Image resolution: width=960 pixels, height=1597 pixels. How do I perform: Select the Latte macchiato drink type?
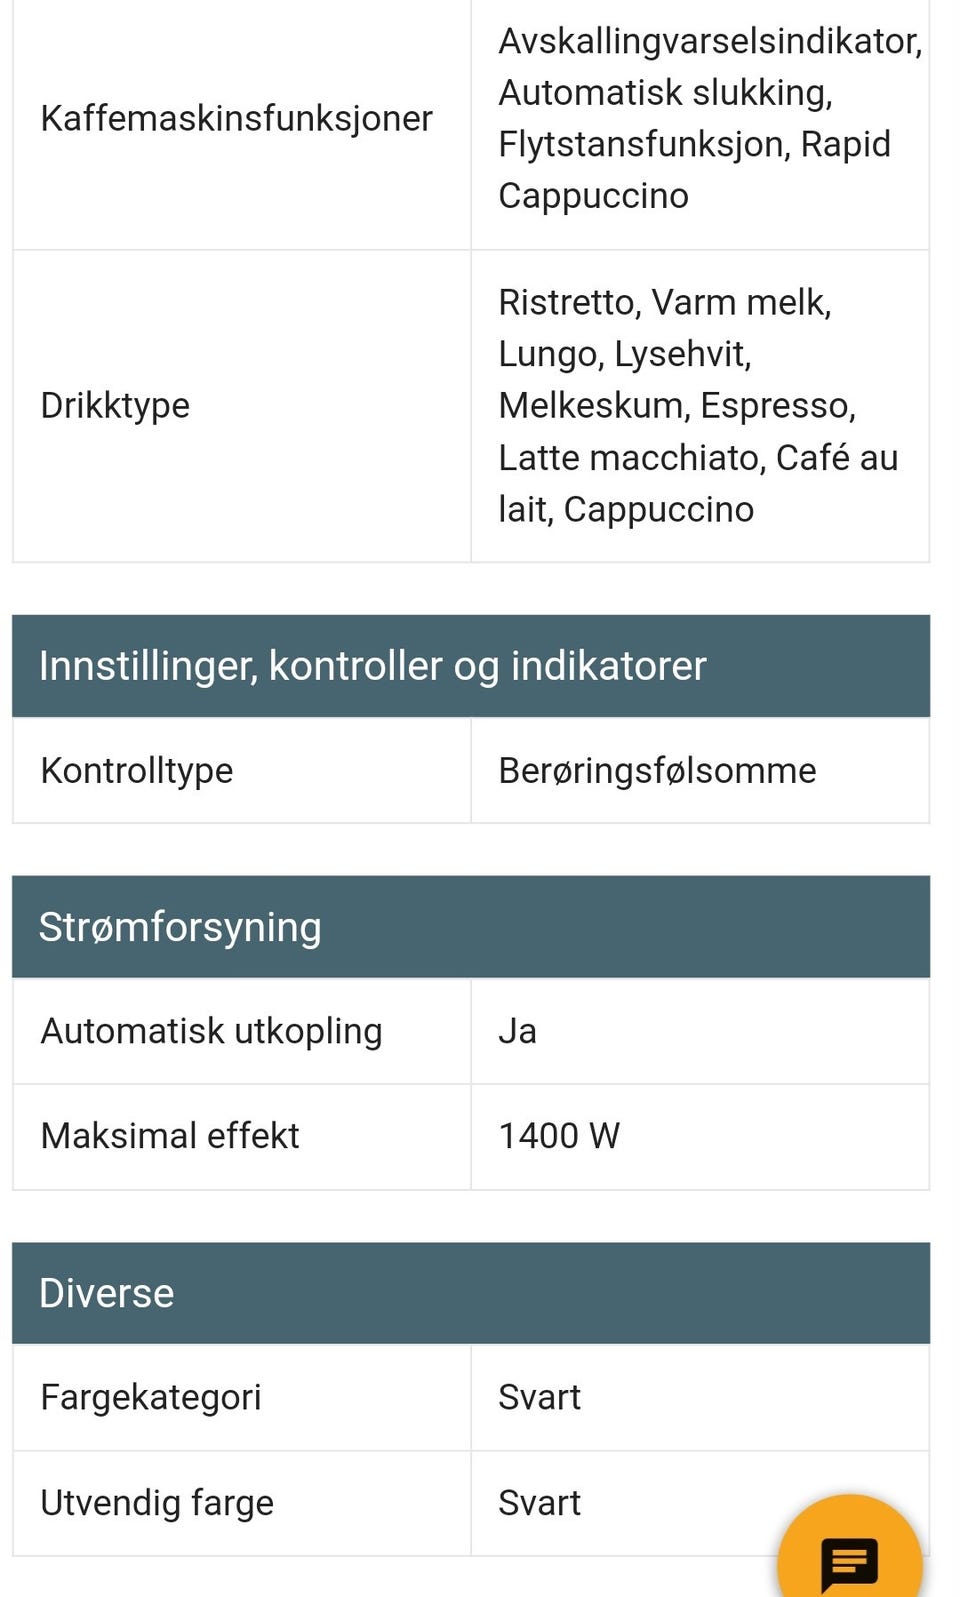coord(625,457)
